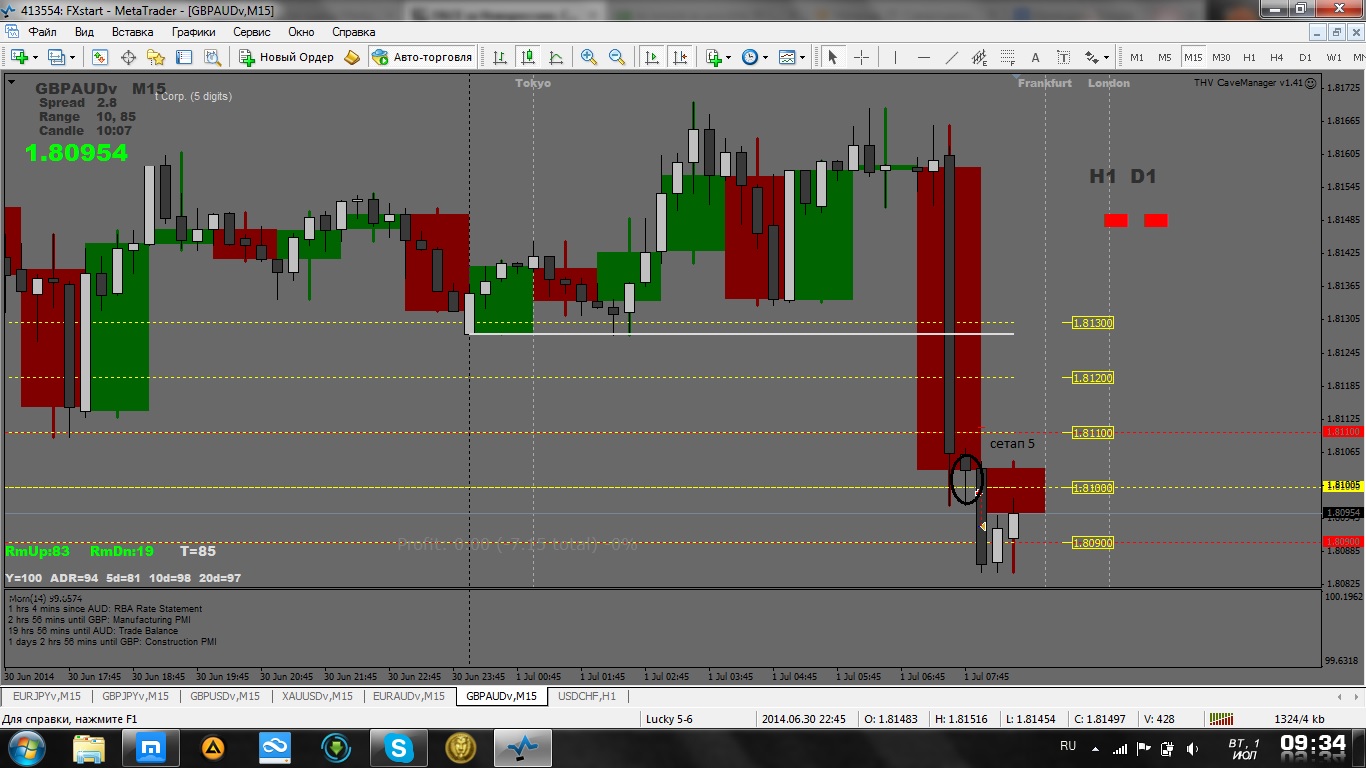Toggle chart Auto Scroll
1366x768 pixels.
point(652,57)
